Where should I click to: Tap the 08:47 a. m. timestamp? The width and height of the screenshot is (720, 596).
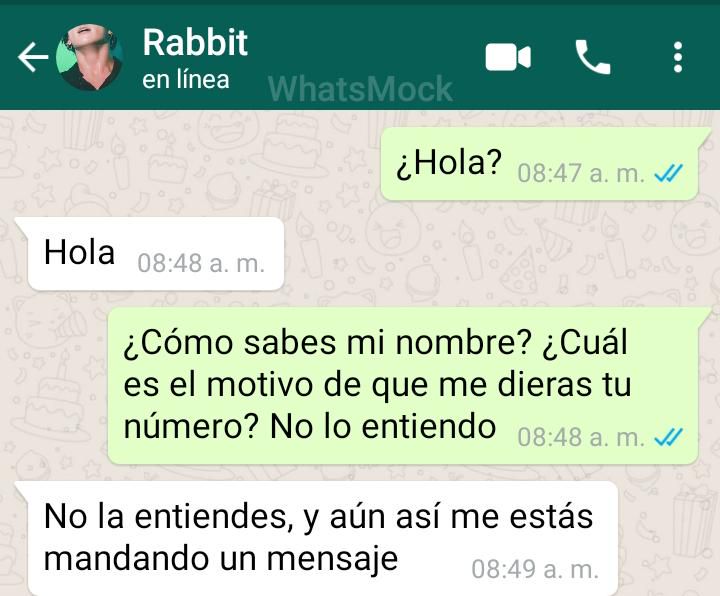click(581, 174)
